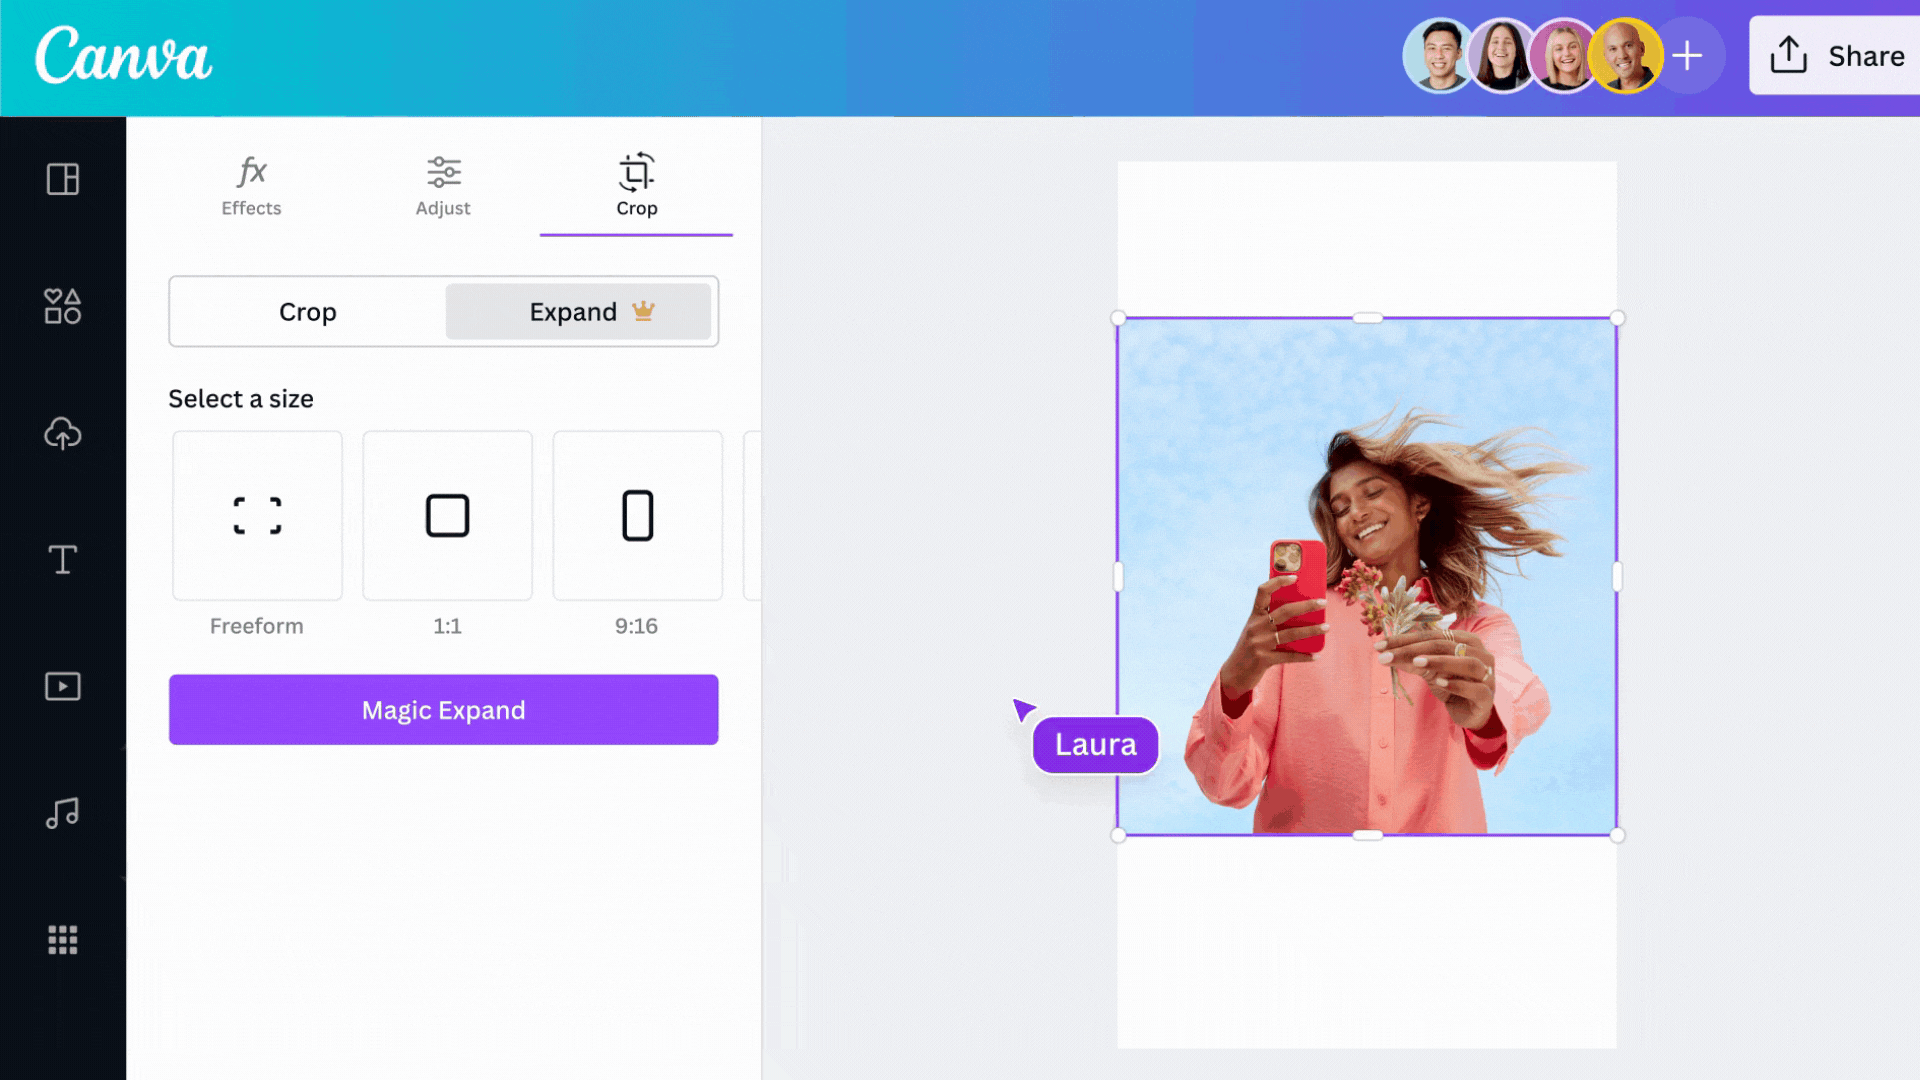This screenshot has width=1920, height=1080.
Task: Click the Elements sidebar icon
Action: click(63, 306)
